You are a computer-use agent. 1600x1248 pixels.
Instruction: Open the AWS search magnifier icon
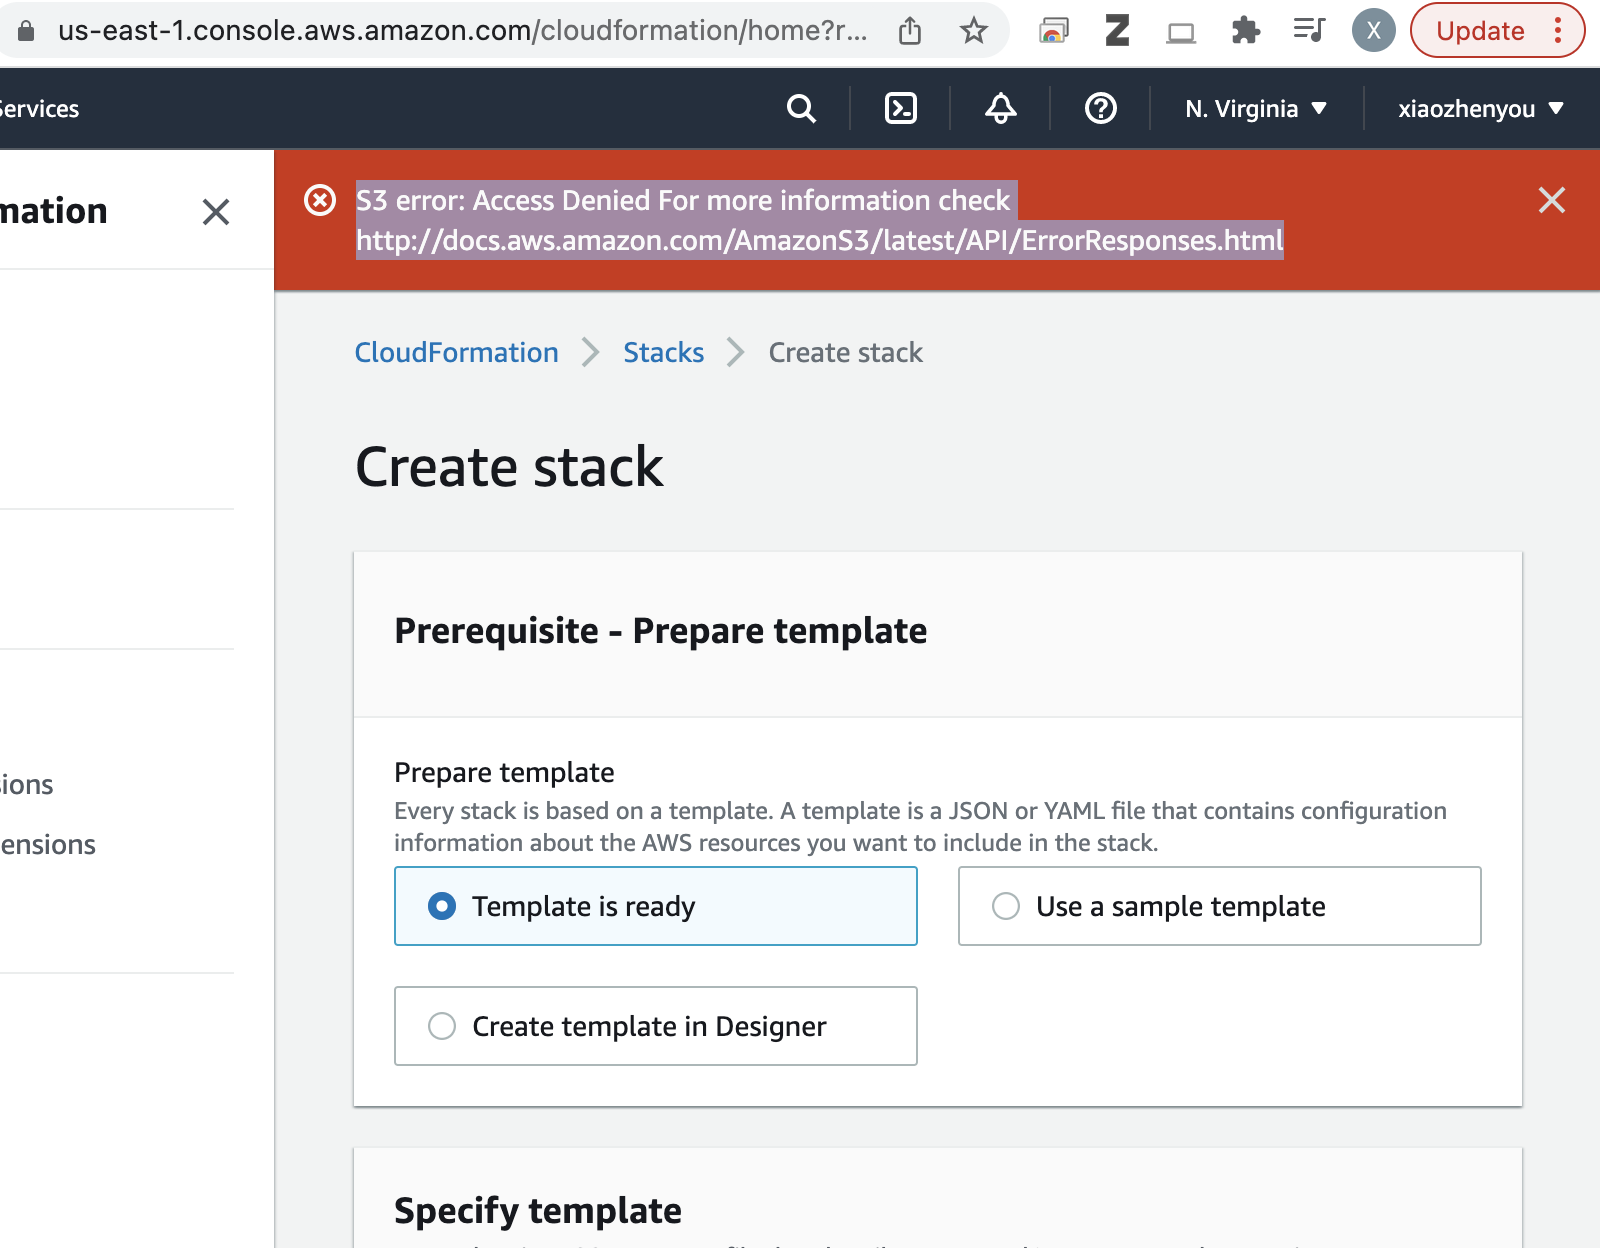[801, 108]
